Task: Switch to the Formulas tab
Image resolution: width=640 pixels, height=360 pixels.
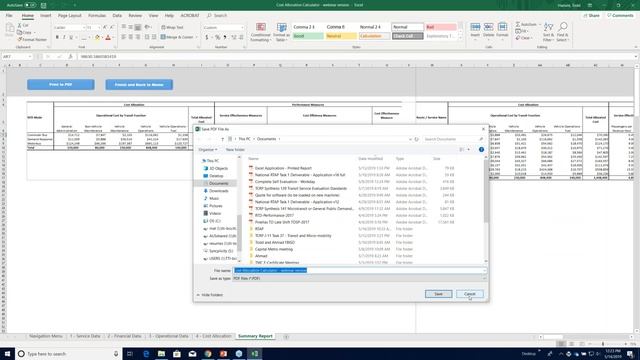Action: (x=97, y=16)
